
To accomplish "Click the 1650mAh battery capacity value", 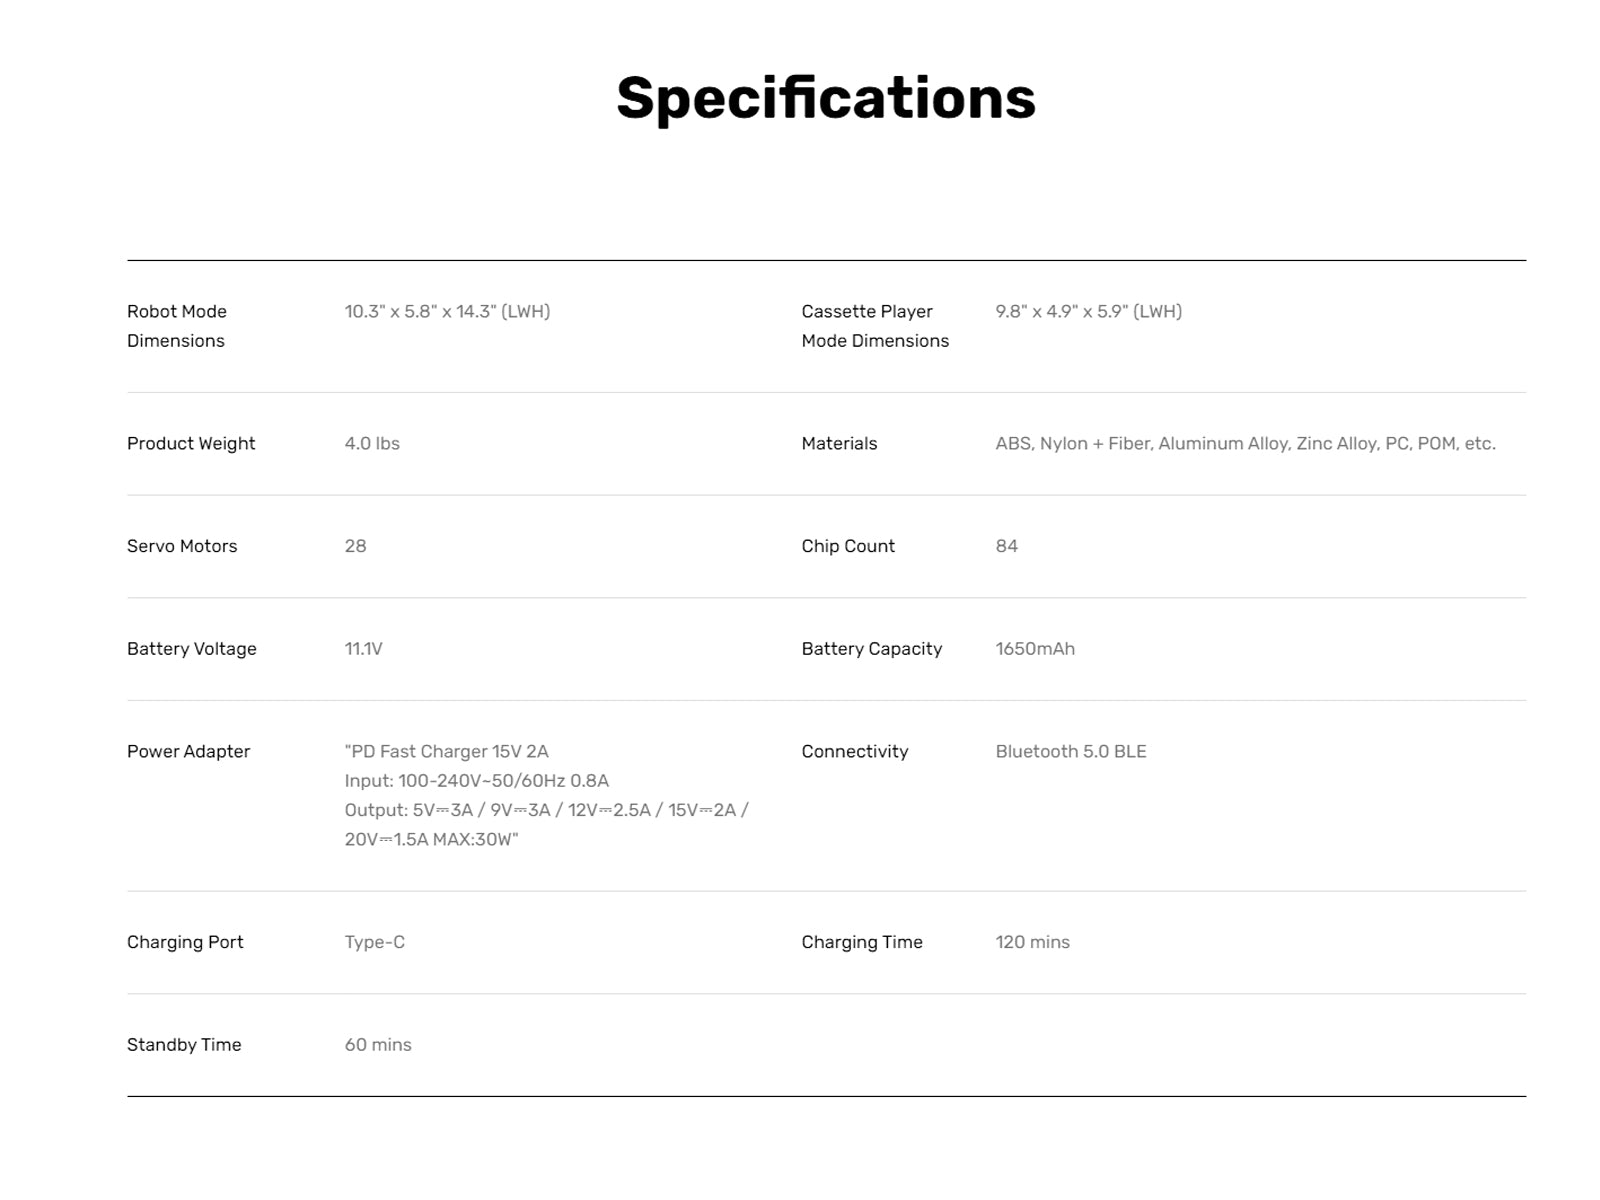I will 1035,649.
